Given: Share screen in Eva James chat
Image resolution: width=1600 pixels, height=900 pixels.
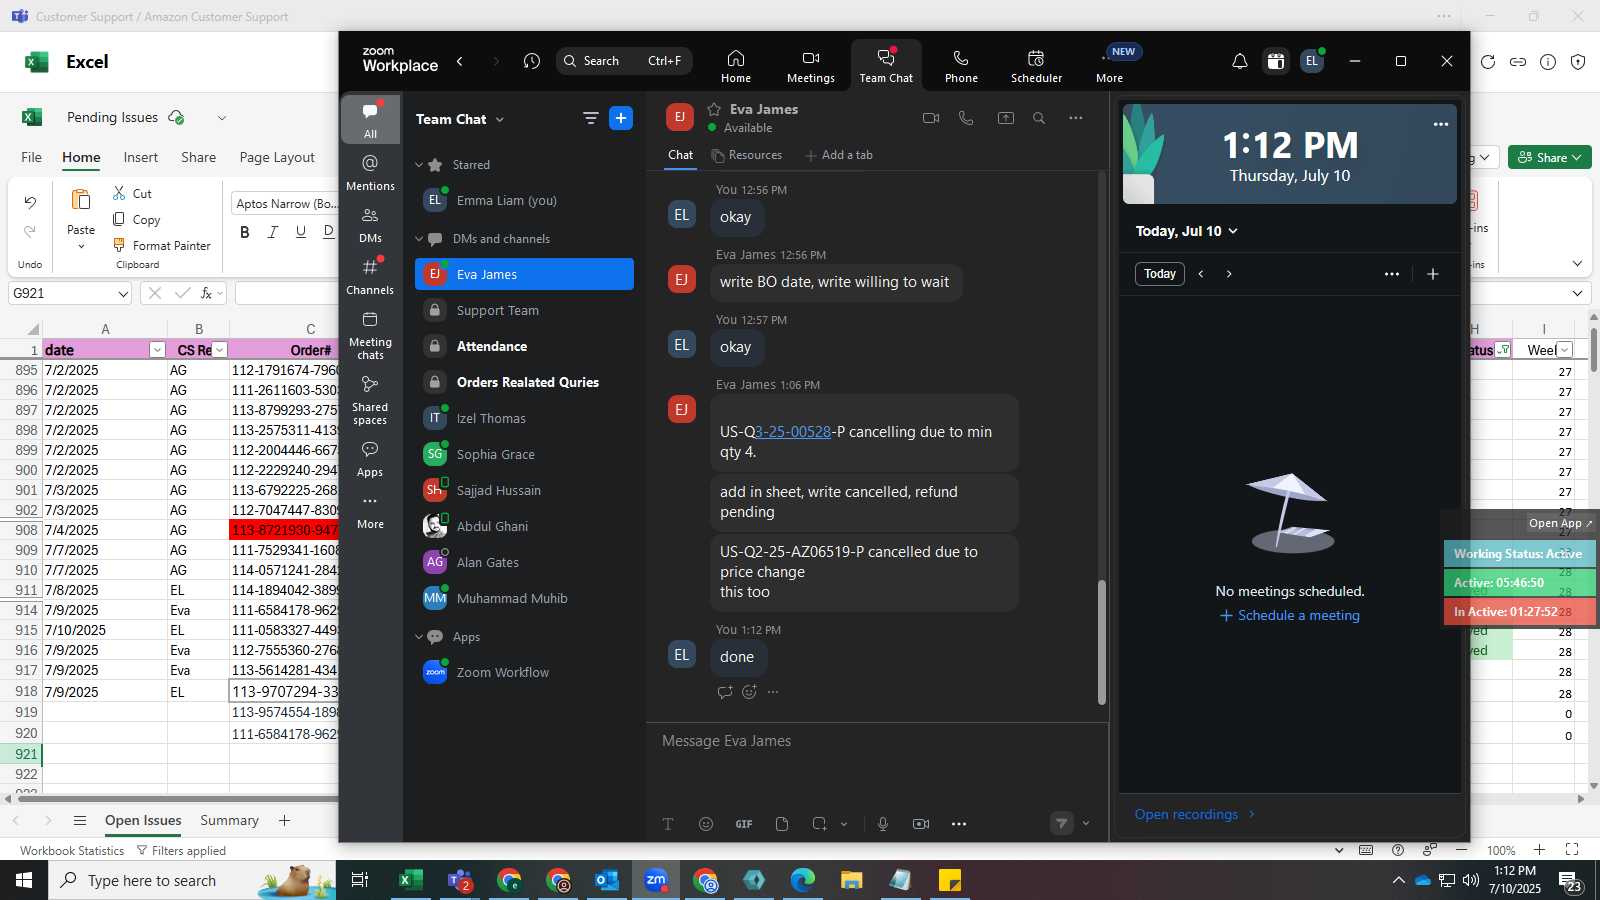Looking at the screenshot, I should click(x=1006, y=118).
